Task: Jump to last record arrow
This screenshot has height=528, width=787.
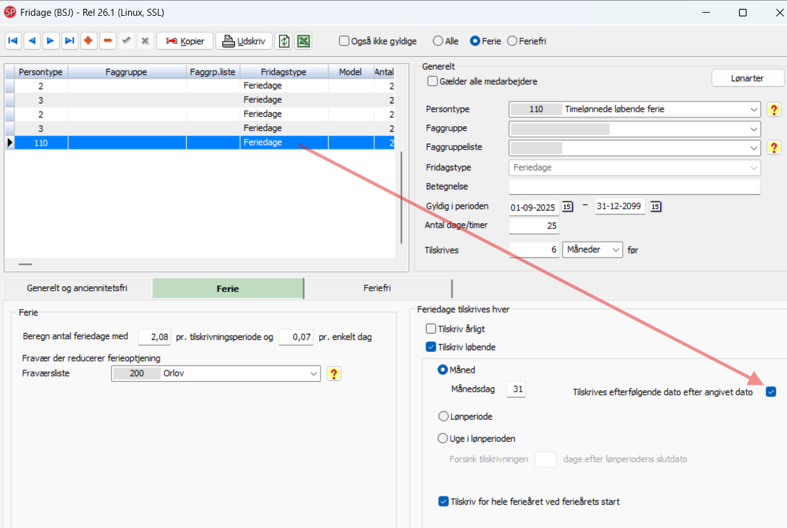Action: pos(69,41)
